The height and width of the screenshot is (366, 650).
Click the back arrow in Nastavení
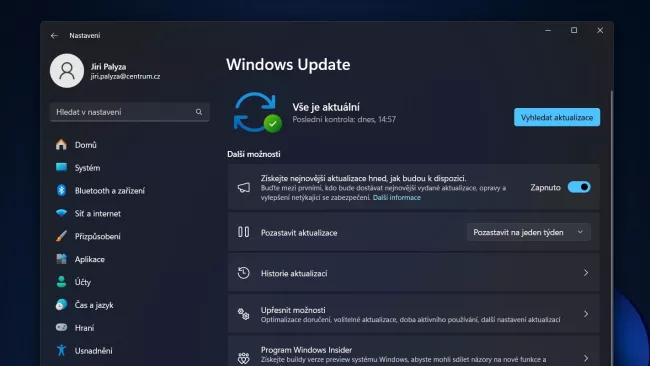click(x=54, y=36)
